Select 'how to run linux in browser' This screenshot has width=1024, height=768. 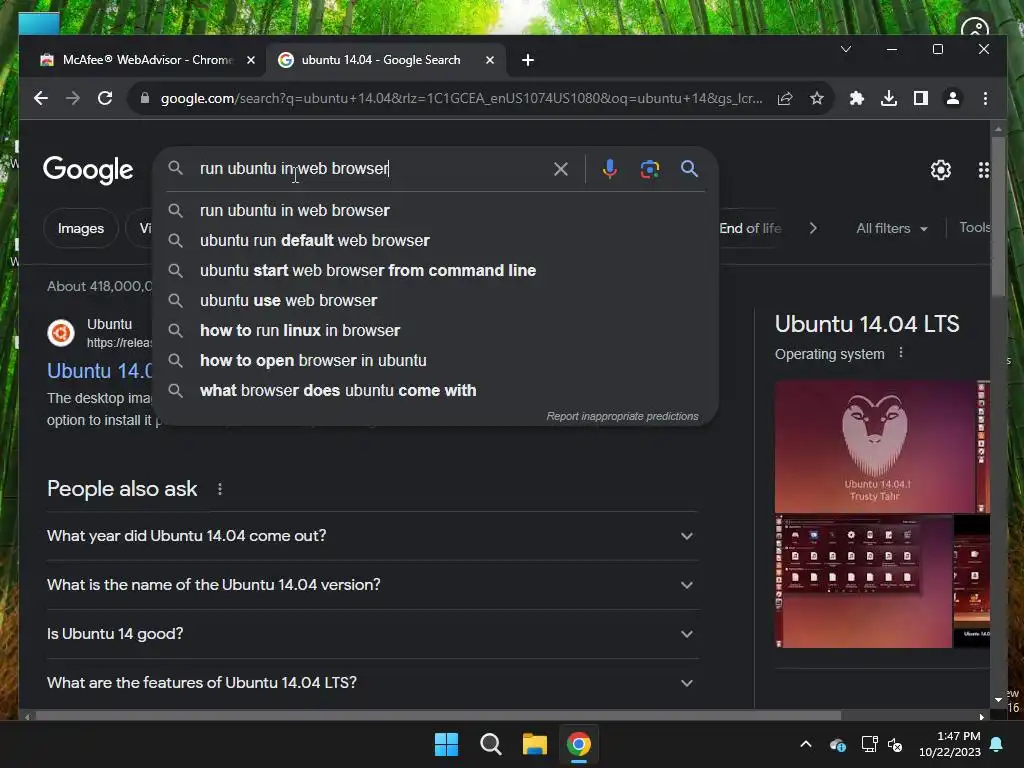click(x=435, y=330)
